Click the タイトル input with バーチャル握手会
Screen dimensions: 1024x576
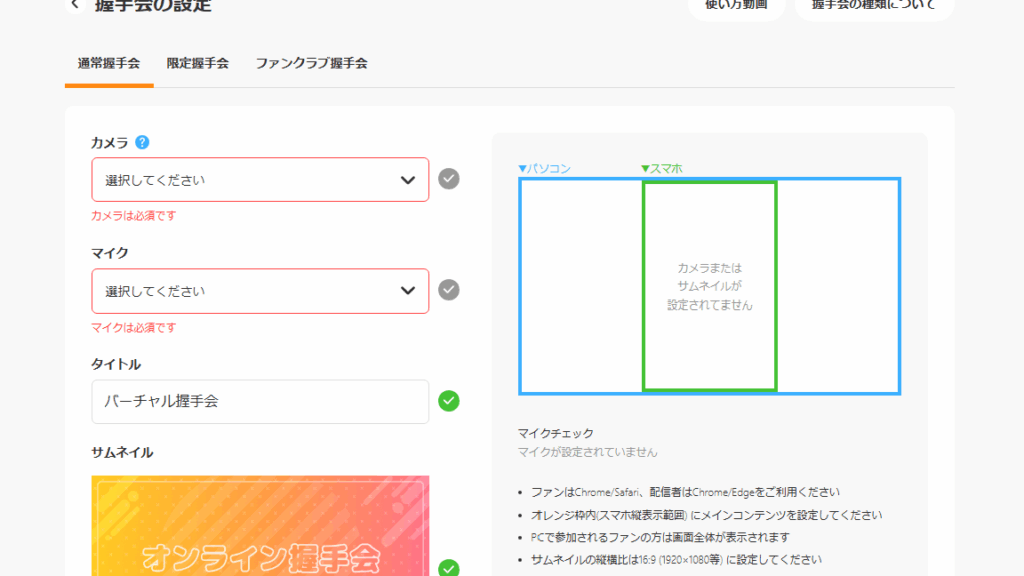point(260,402)
